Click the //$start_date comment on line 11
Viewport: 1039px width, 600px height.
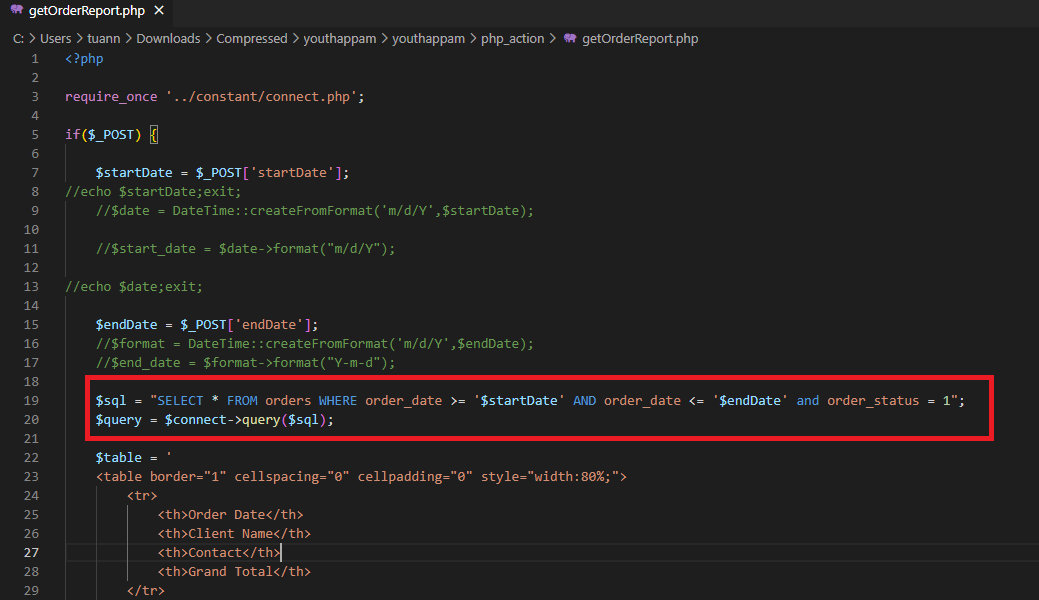[245, 249]
